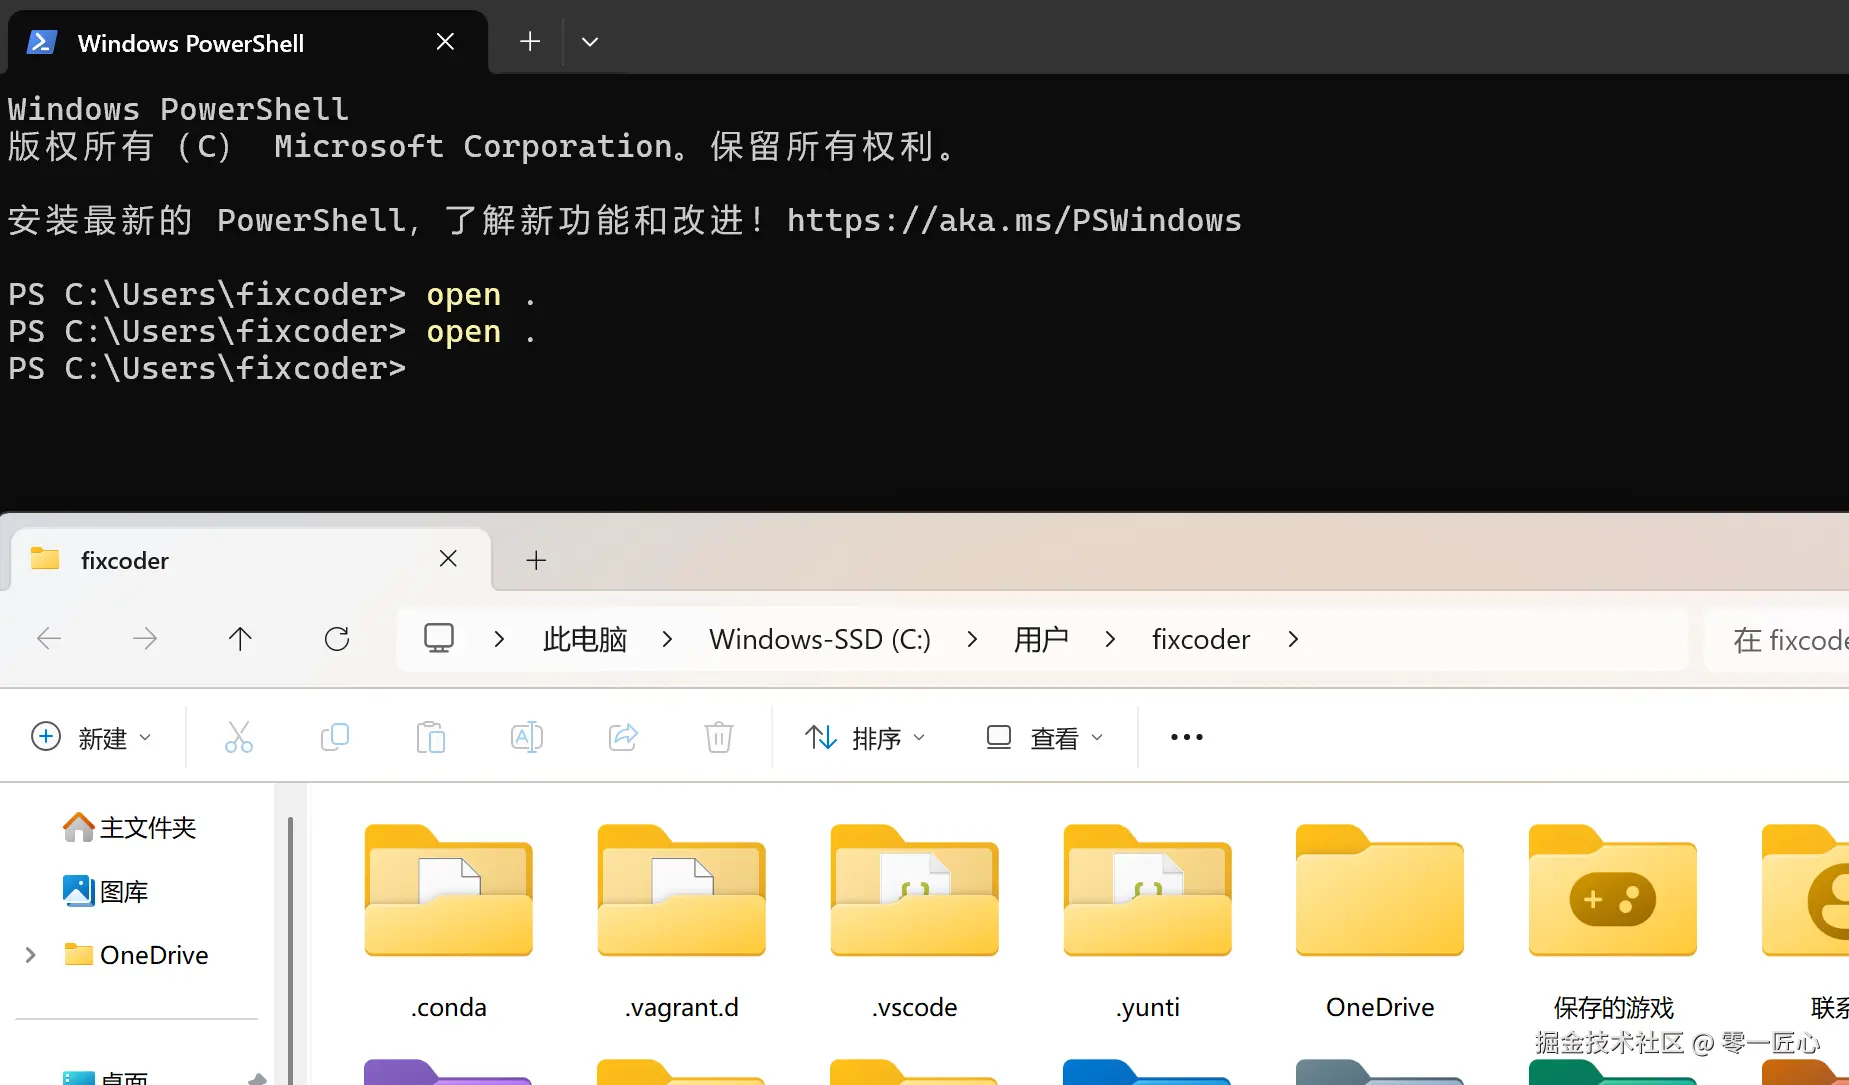Open the three-dot more options menu
This screenshot has width=1849, height=1085.
(x=1187, y=738)
